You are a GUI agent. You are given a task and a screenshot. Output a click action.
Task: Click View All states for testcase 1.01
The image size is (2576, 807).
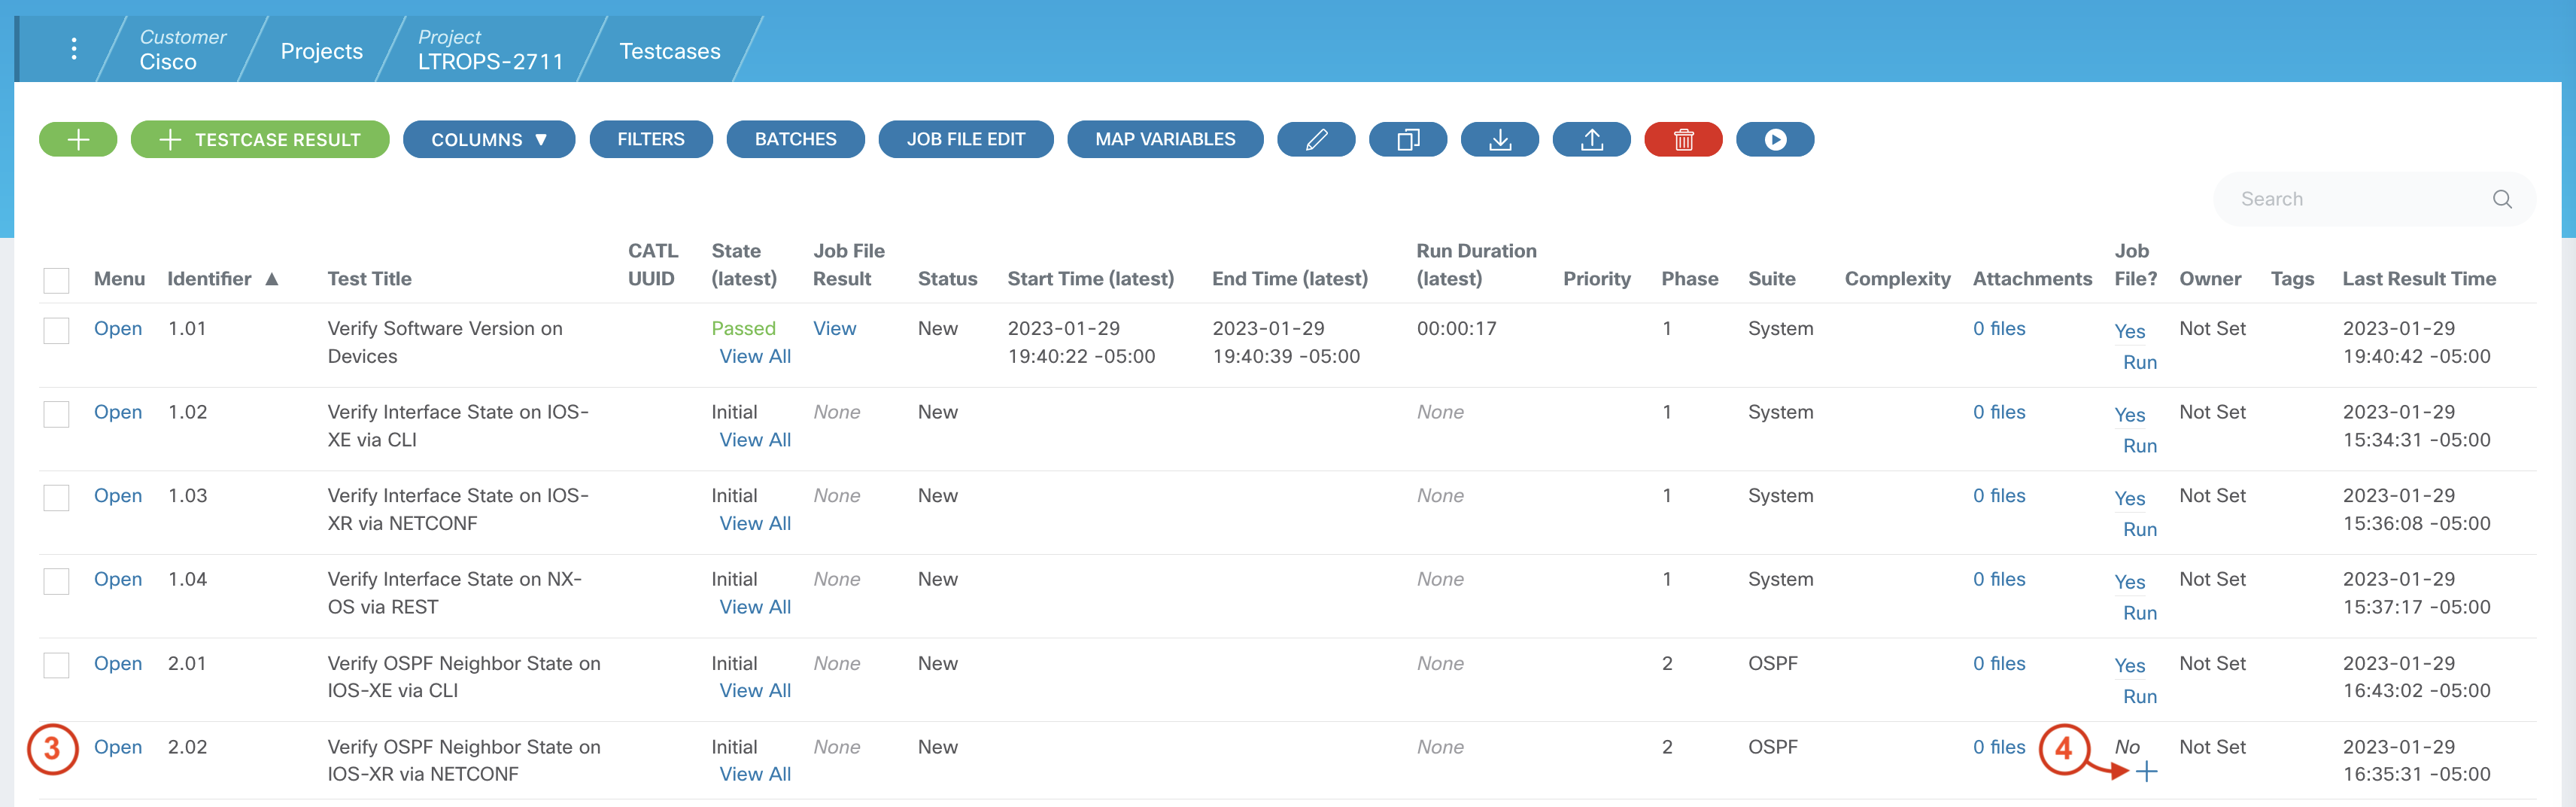tap(755, 357)
